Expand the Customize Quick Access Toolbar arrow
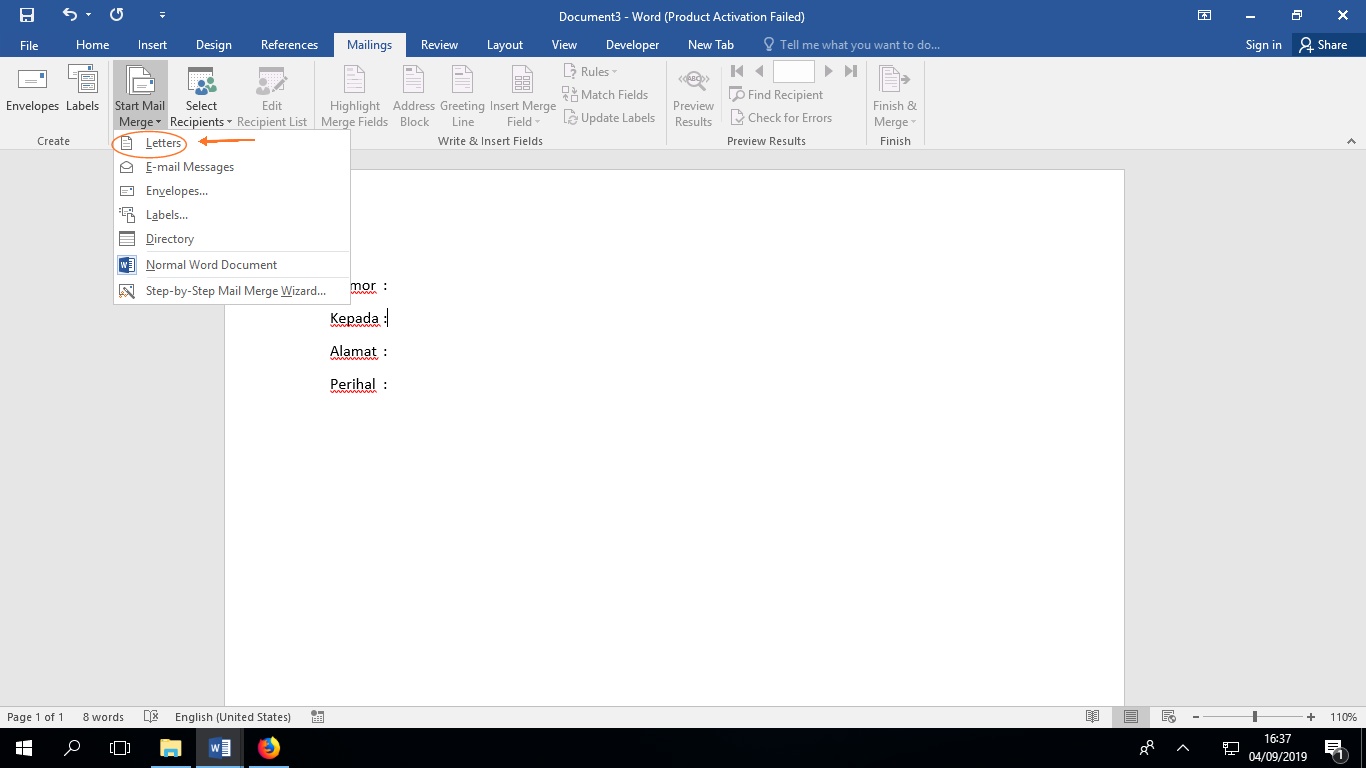 click(x=163, y=16)
